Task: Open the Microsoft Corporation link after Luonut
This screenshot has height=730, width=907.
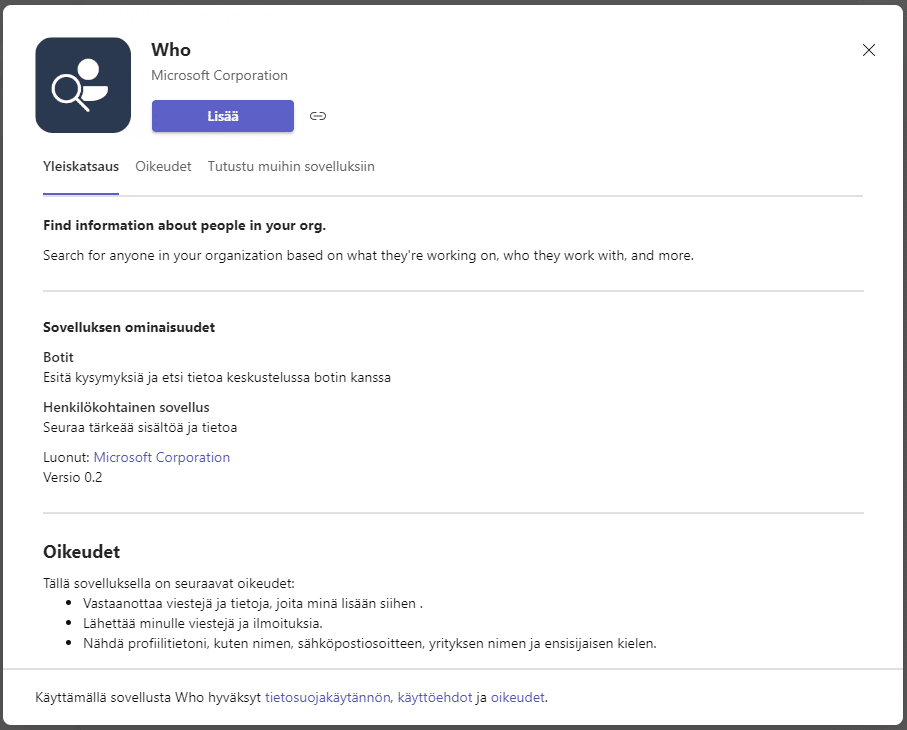Action: tap(162, 457)
